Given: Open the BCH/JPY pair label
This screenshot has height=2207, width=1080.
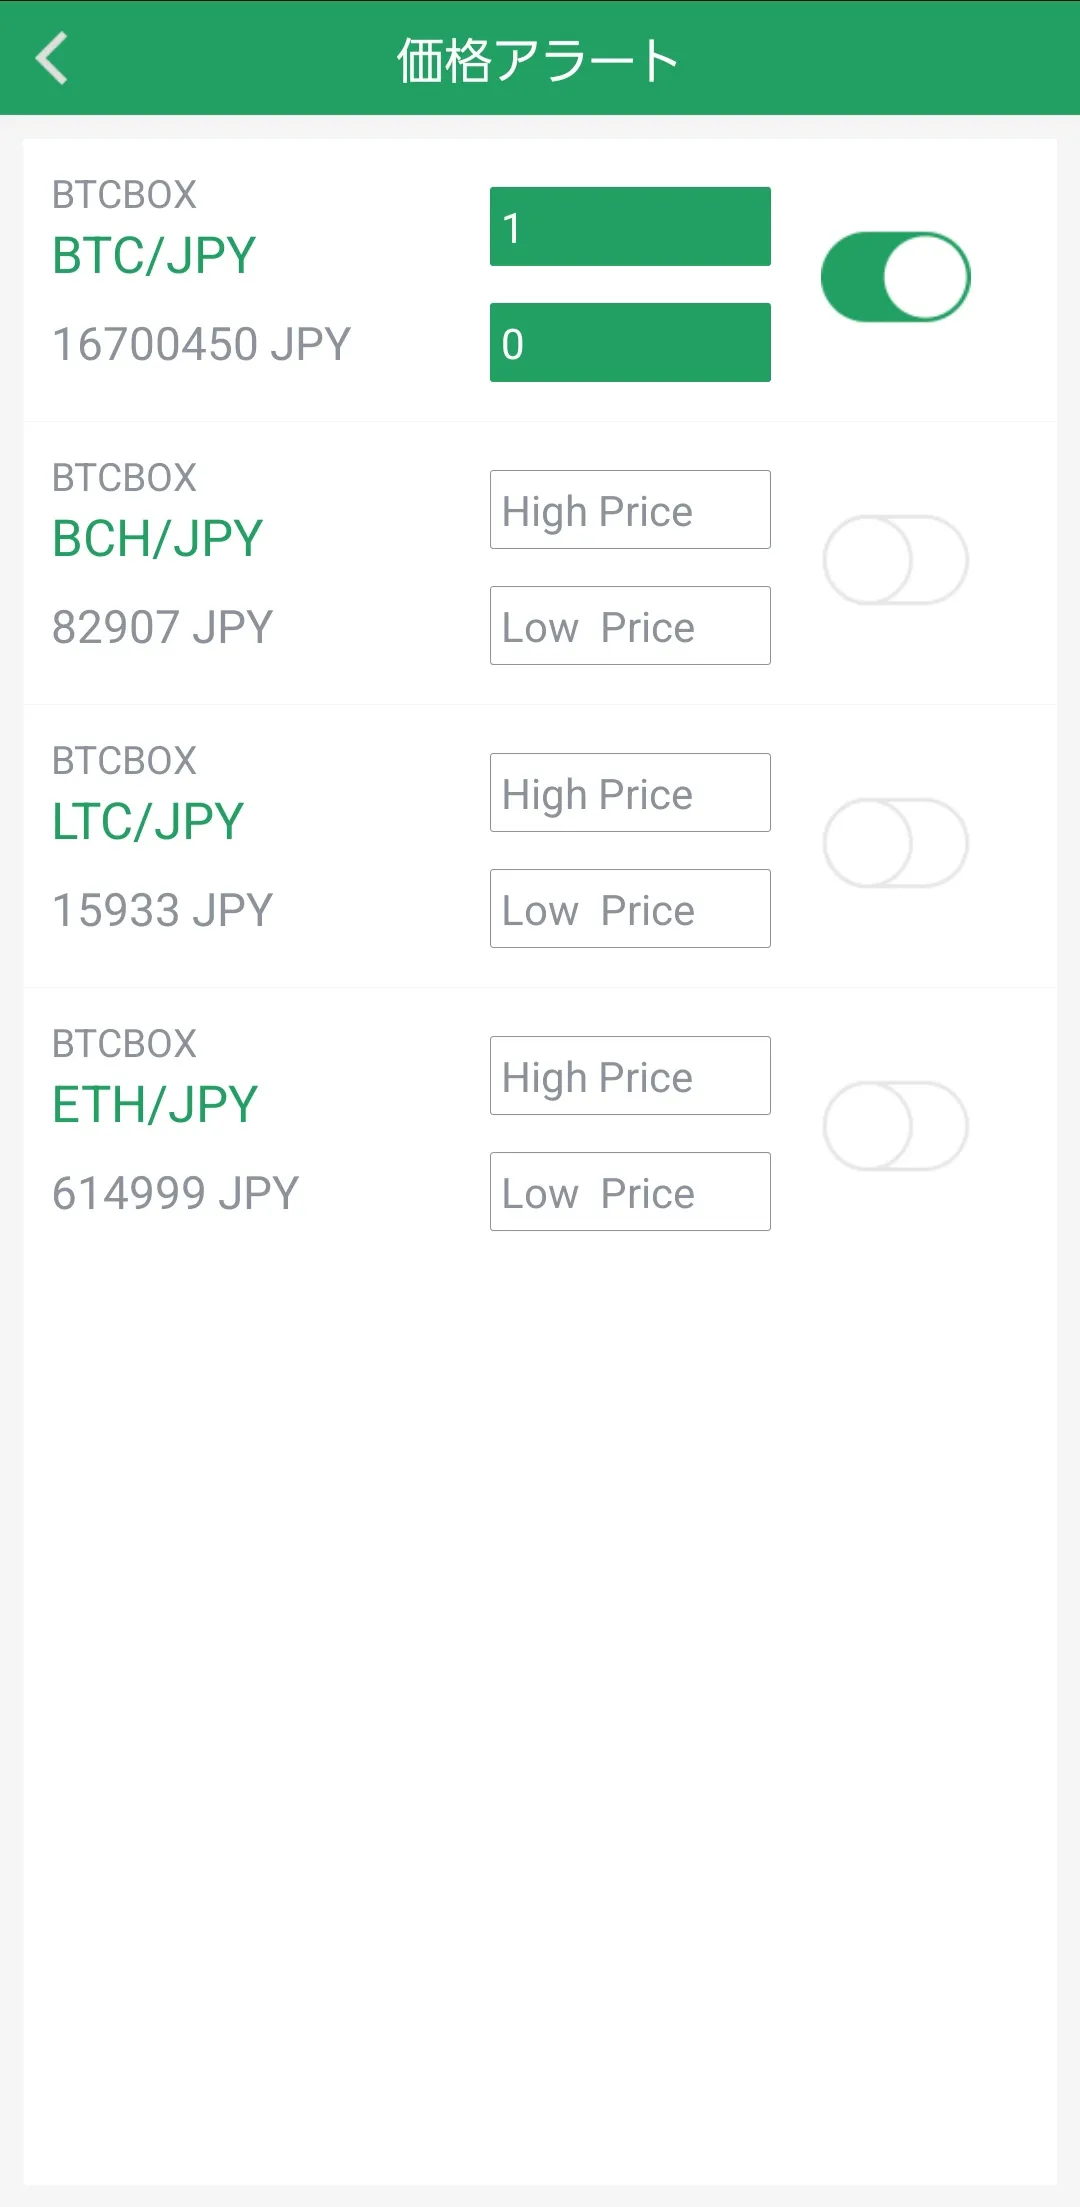Looking at the screenshot, I should tap(157, 539).
